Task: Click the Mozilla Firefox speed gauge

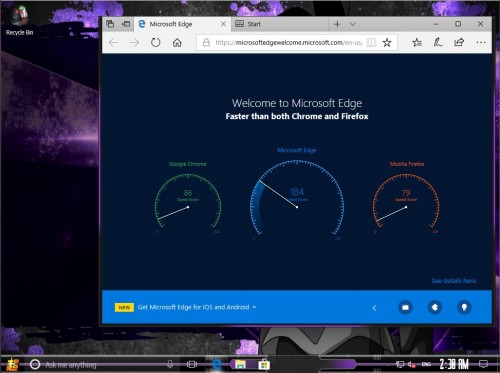Action: point(406,202)
